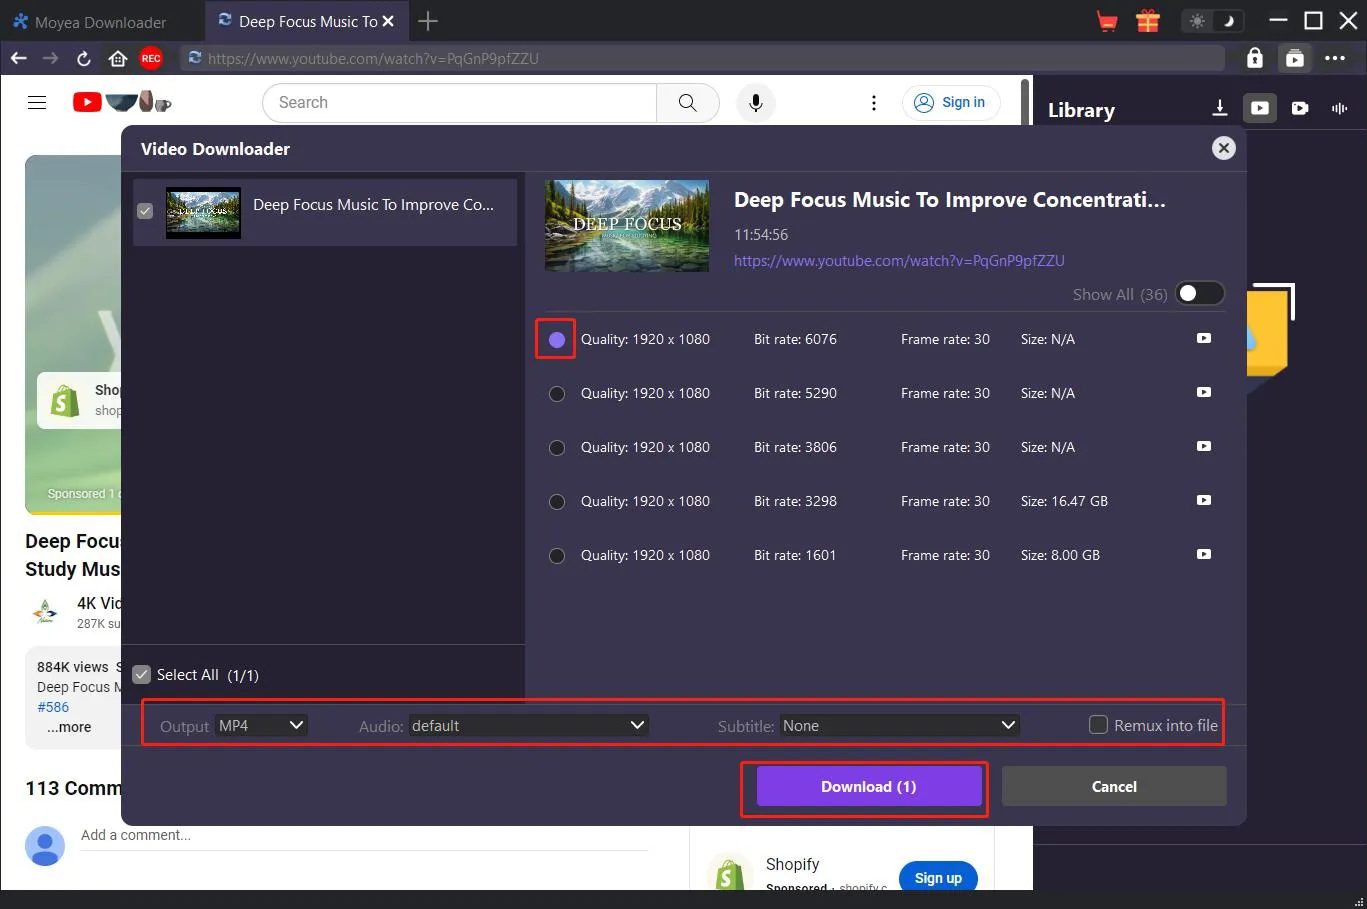Click the reload page icon
The image size is (1367, 909).
(x=84, y=59)
